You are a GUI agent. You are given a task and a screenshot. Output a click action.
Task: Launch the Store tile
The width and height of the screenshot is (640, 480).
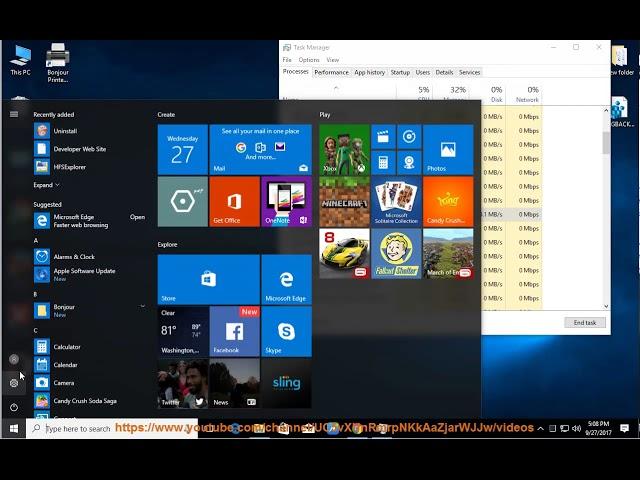(209, 280)
